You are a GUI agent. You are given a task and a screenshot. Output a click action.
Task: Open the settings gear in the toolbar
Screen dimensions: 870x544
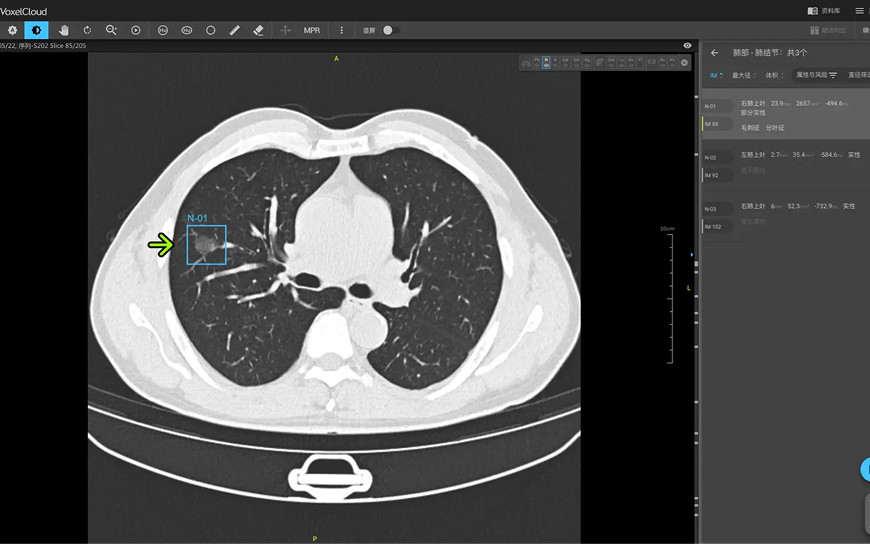[x=12, y=30]
